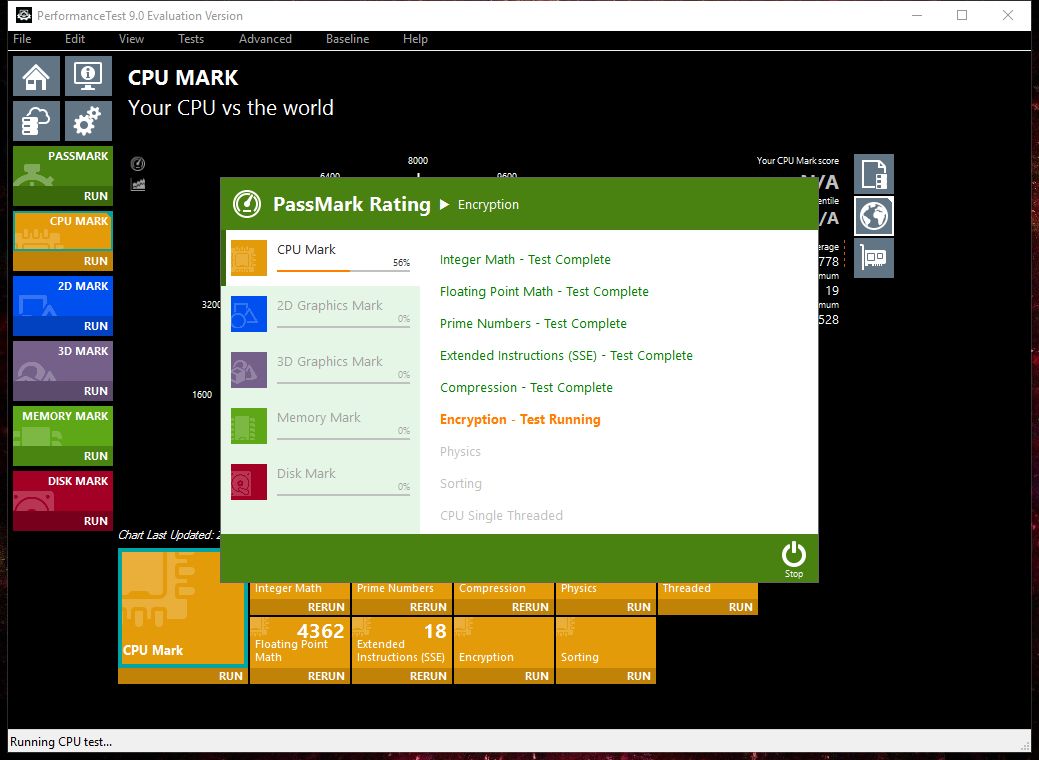Viewport: 1039px width, 760px height.
Task: Open the File menu
Action: (x=22, y=39)
